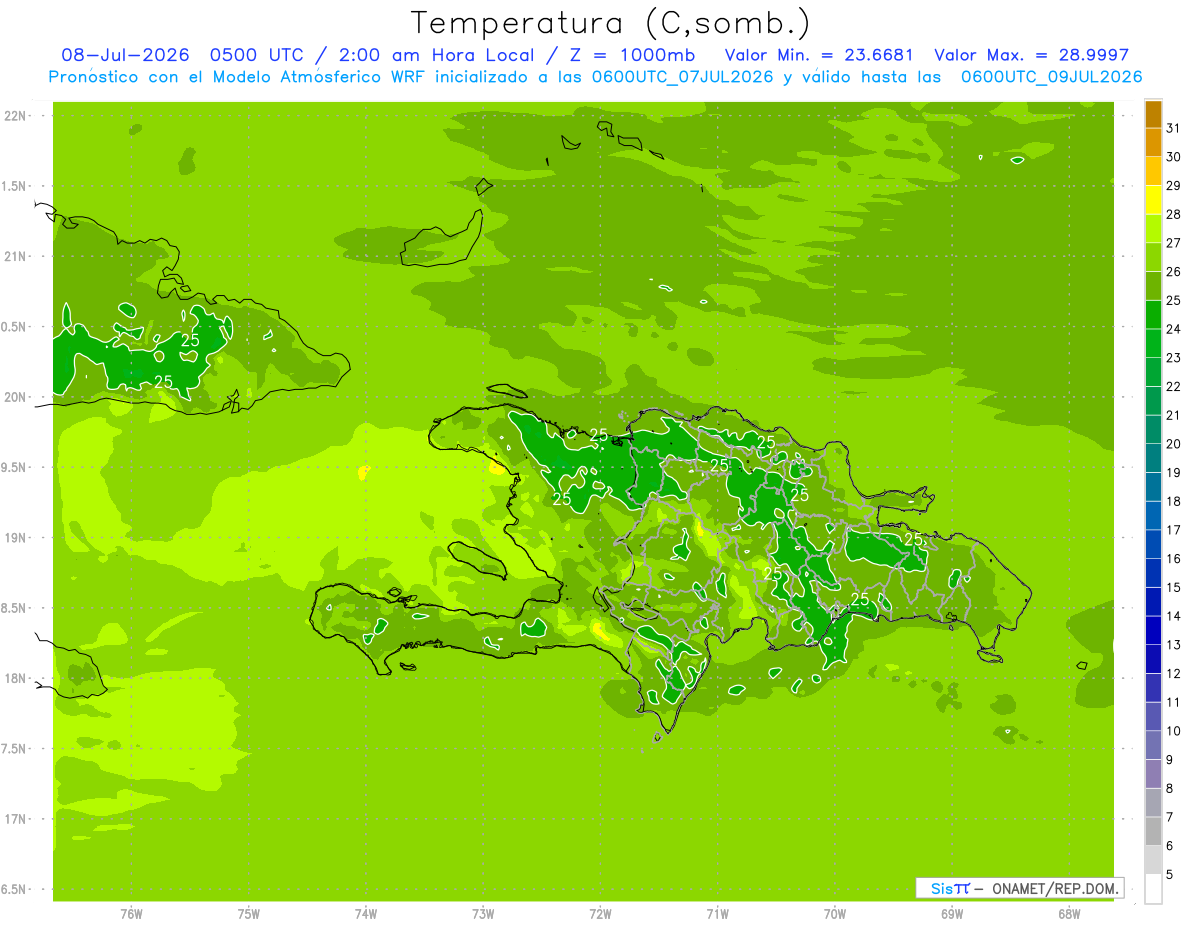Screen dimensions: 1200x927
Task: Click the Valor Min. = 23.6681 text
Action: click(x=818, y=55)
